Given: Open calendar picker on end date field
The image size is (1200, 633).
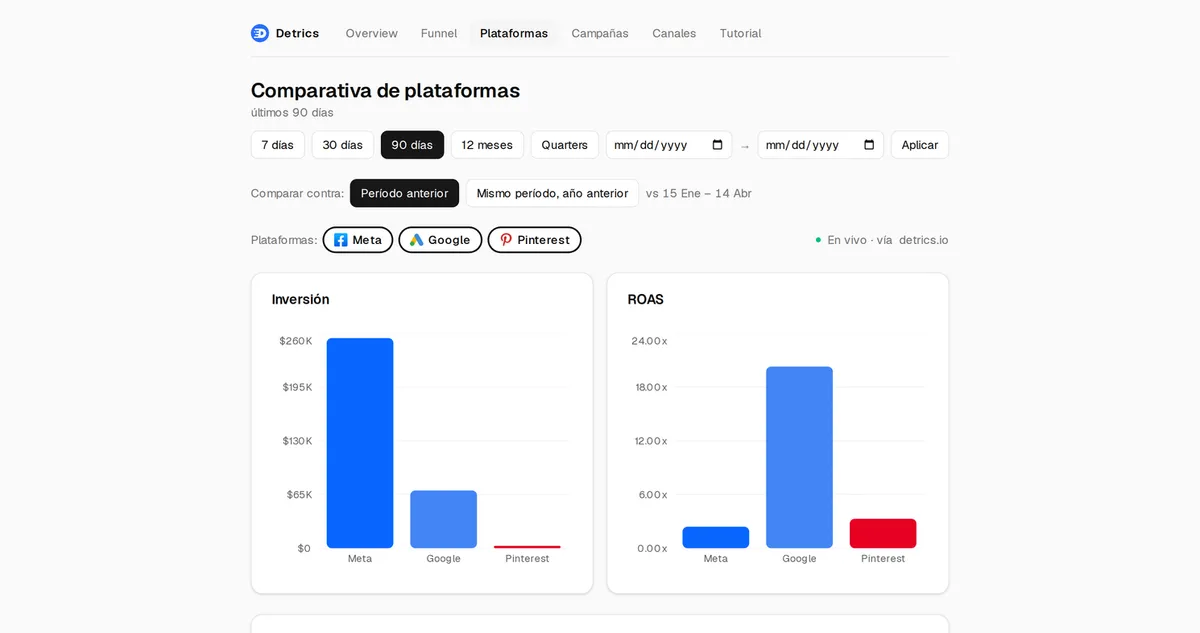Looking at the screenshot, I should pos(869,145).
